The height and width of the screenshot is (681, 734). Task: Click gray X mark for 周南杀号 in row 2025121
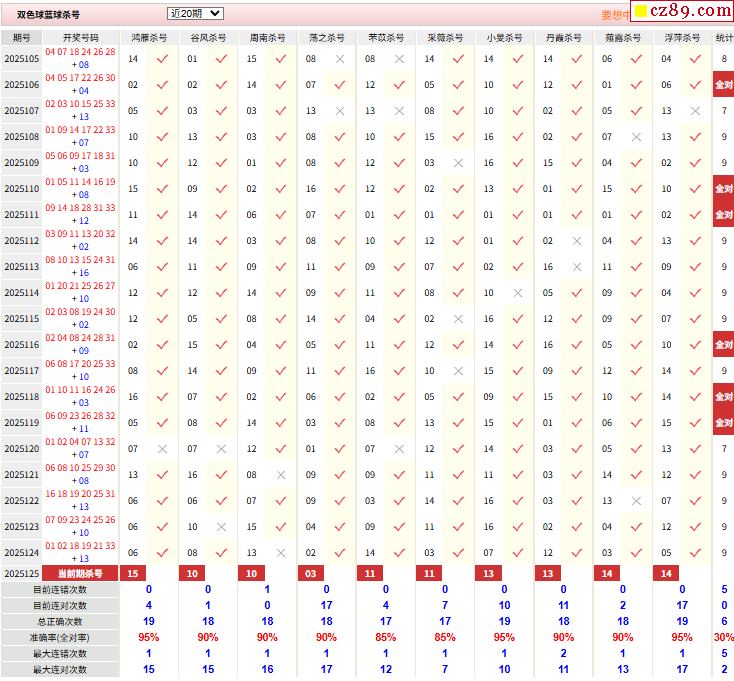(x=281, y=475)
